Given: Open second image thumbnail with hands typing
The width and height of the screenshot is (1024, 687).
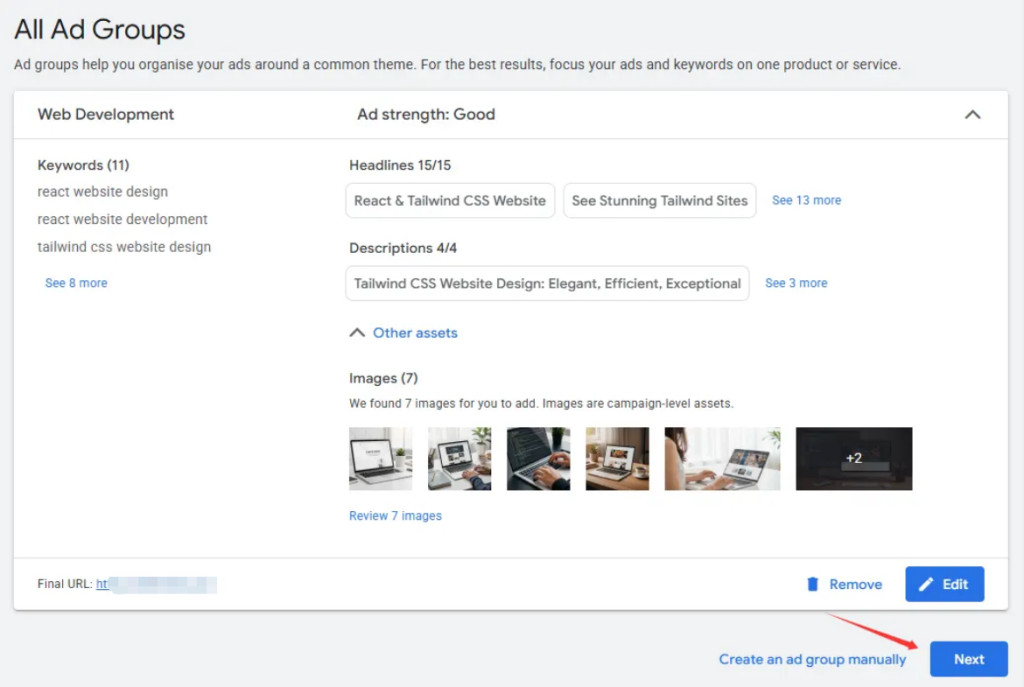Looking at the screenshot, I should (459, 459).
